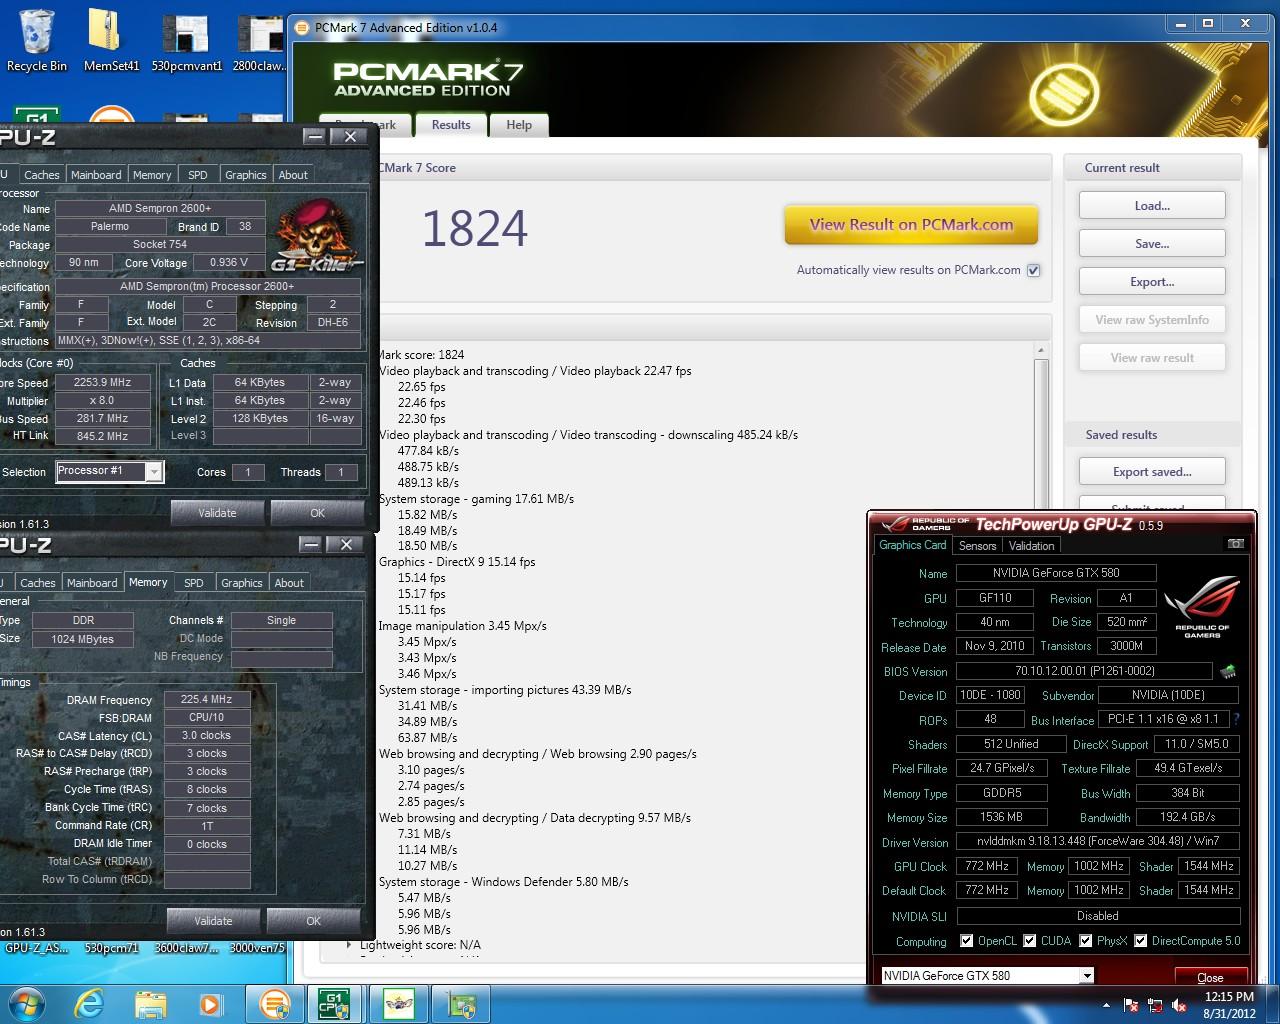Click the BIOS save chip icon in GPU-Z

point(1229,671)
